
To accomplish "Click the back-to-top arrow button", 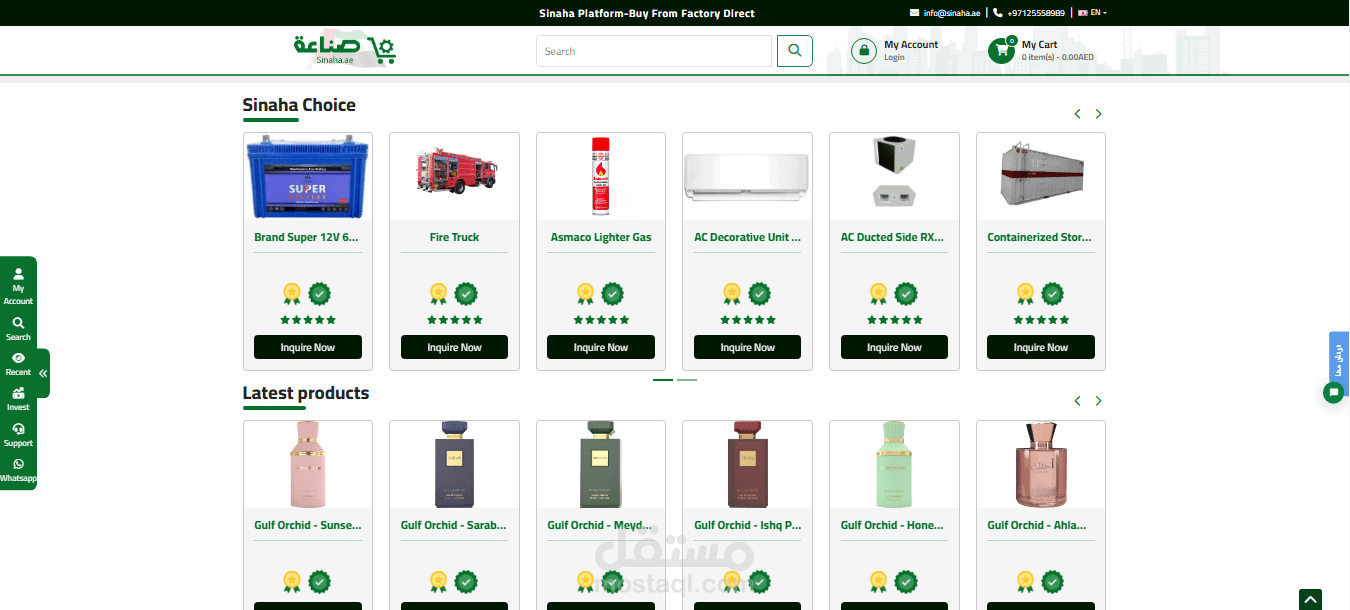I will (x=1310, y=599).
